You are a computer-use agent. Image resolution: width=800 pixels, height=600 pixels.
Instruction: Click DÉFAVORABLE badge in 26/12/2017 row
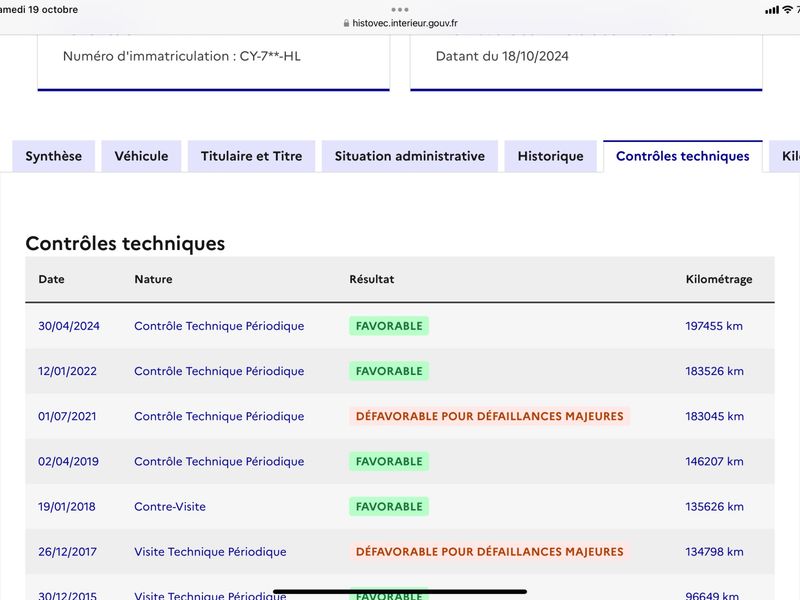point(489,552)
